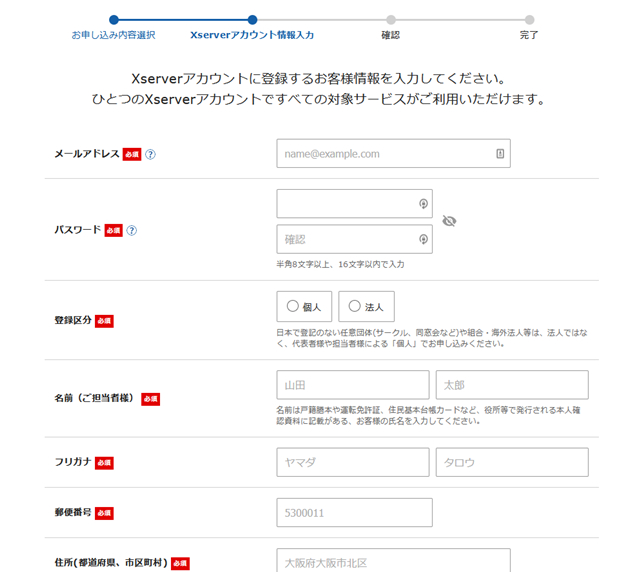The image size is (640, 572).
Task: Click the パスワード field label
Action: (x=78, y=230)
